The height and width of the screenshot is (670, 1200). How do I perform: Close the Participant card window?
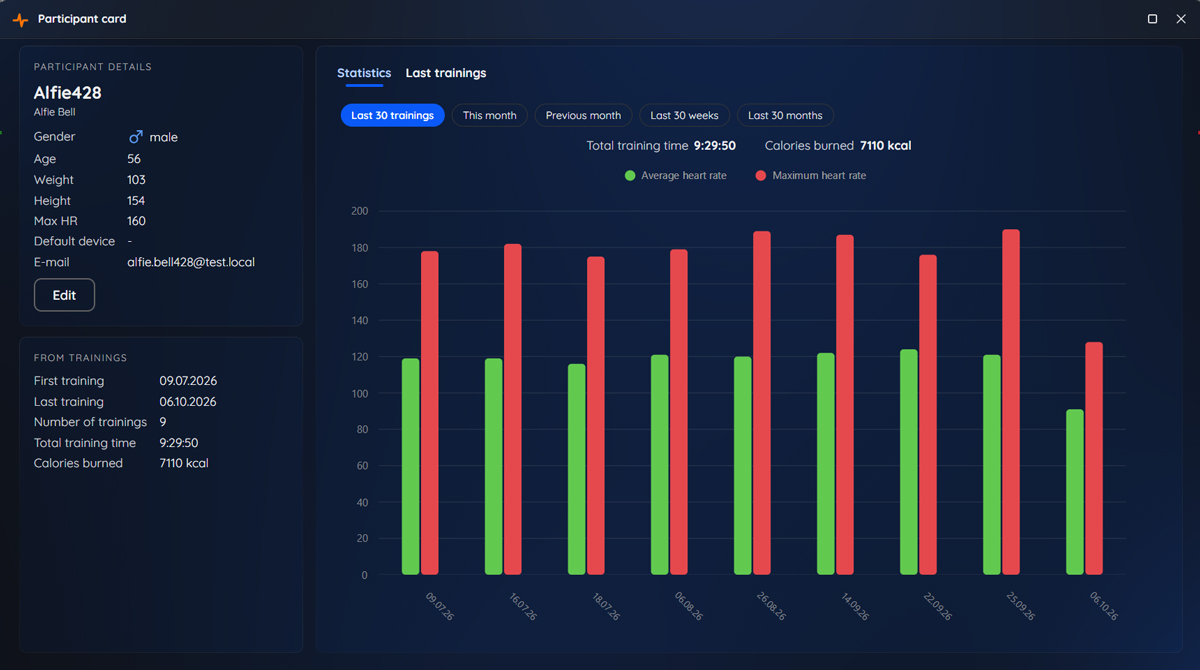click(1180, 19)
